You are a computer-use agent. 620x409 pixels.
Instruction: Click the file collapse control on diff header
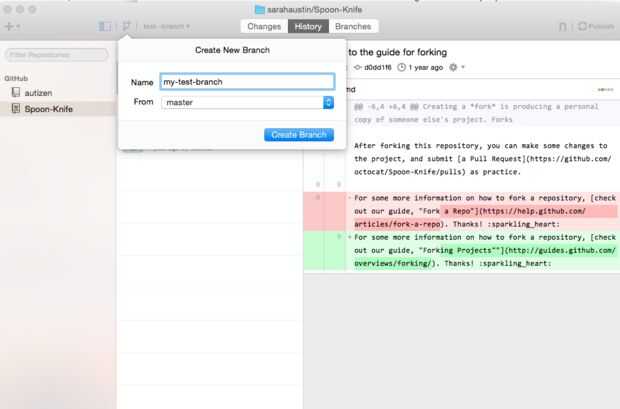(605, 90)
